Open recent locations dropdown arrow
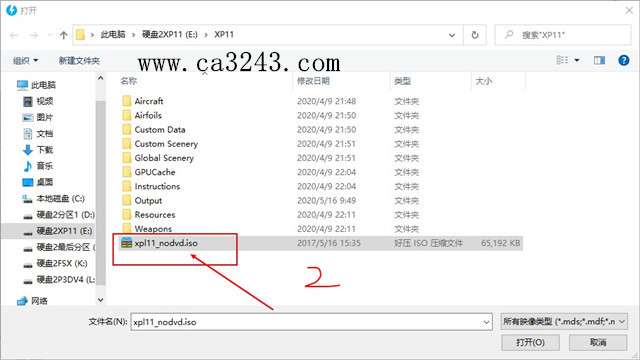This screenshot has width=640, height=360. [49, 36]
